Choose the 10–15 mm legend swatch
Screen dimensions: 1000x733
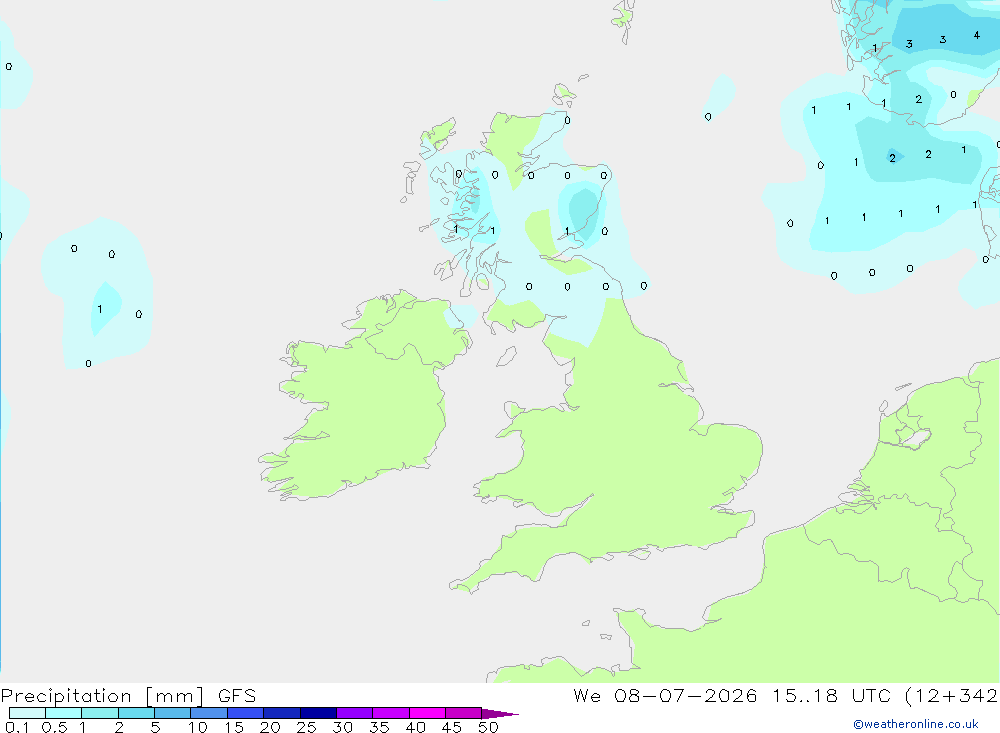tap(209, 713)
